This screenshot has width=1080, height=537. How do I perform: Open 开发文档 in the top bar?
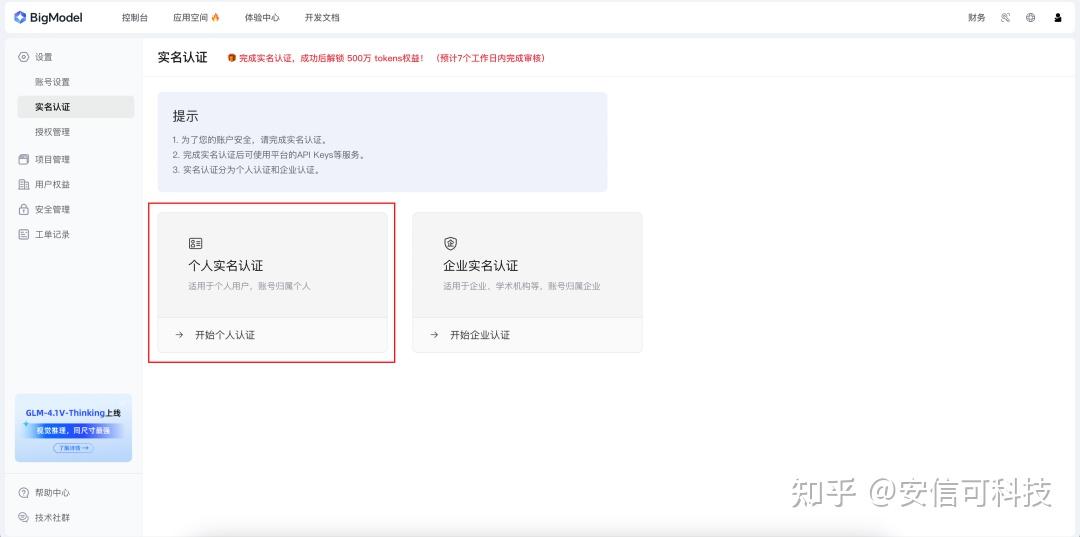(x=322, y=18)
